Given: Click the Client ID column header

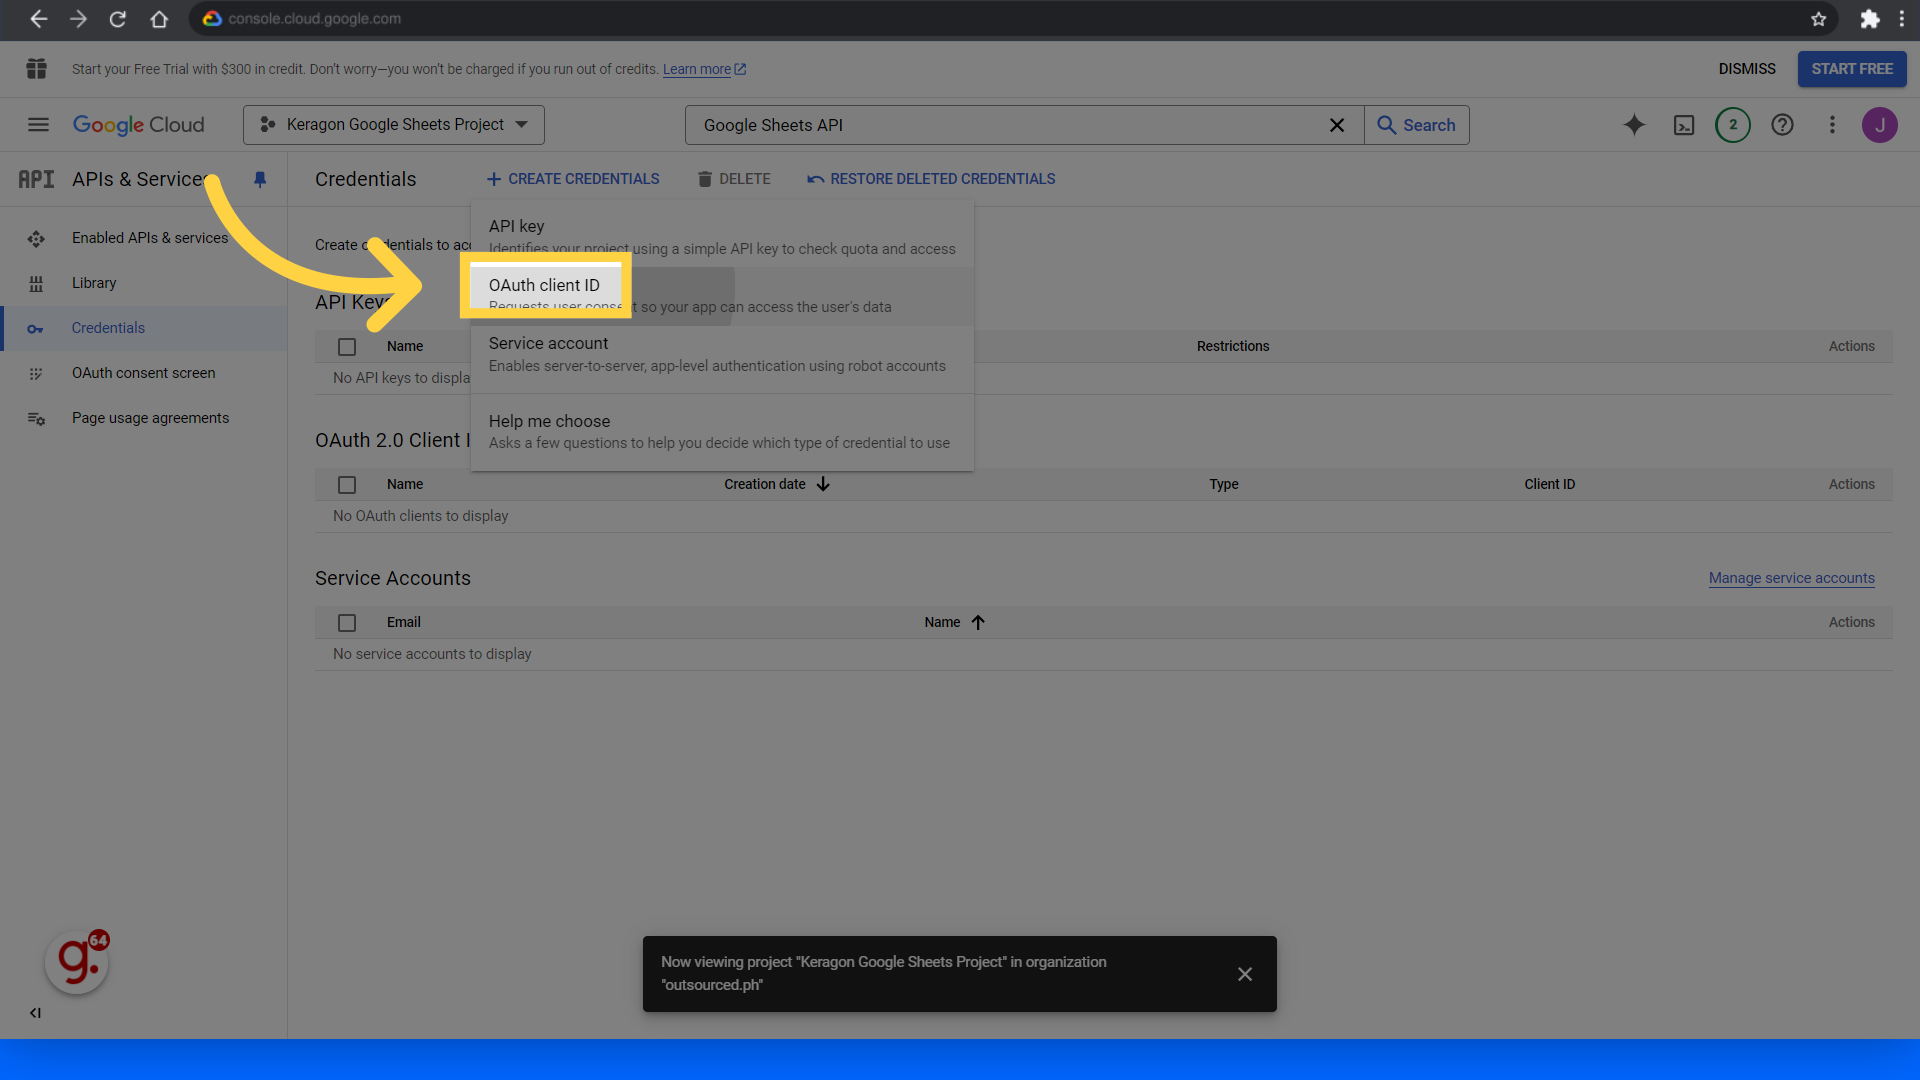Looking at the screenshot, I should point(1550,484).
